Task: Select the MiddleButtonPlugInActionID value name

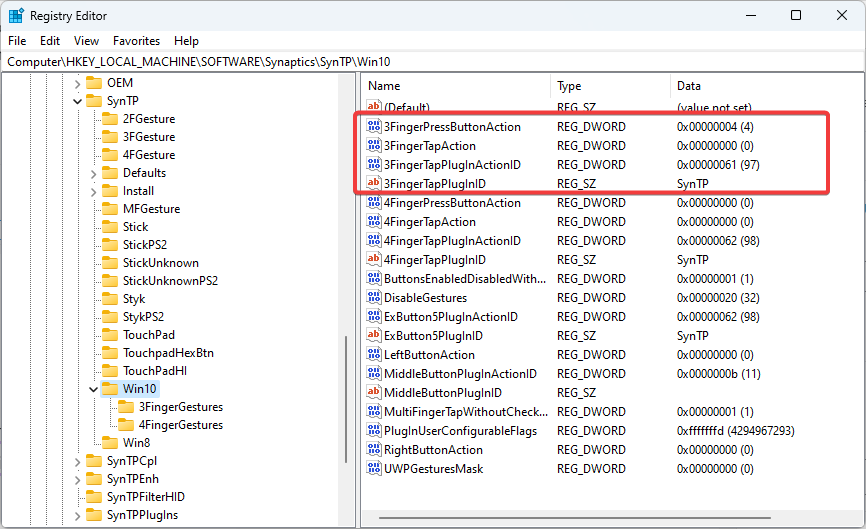Action: tap(460, 374)
